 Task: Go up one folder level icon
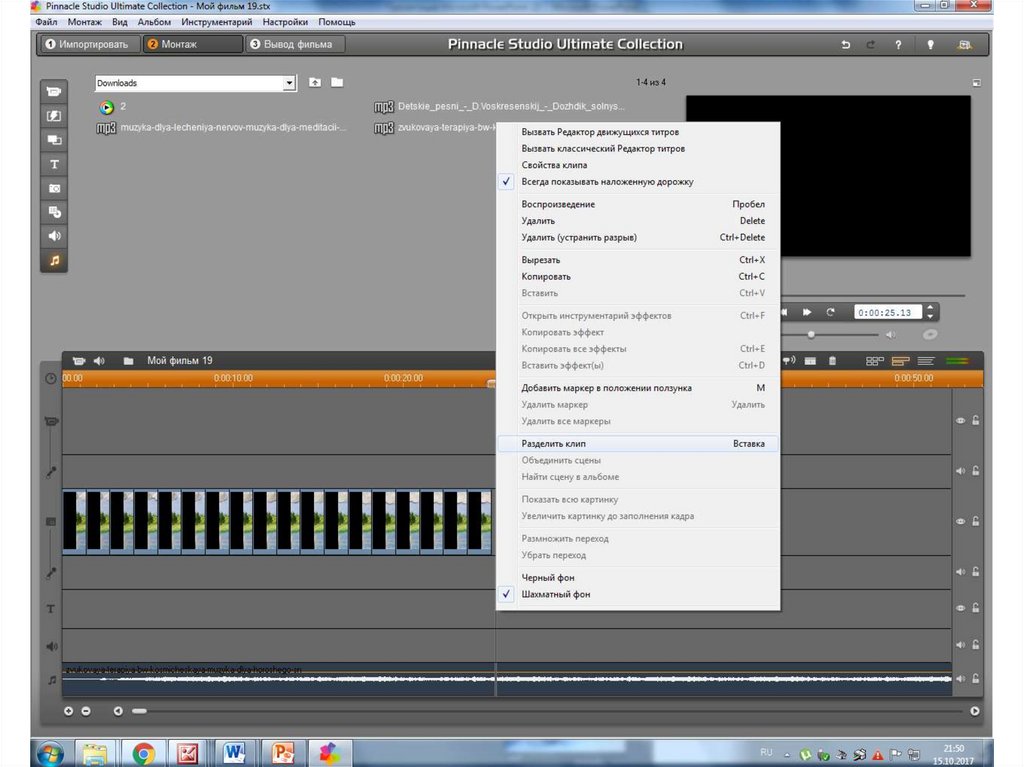(315, 83)
